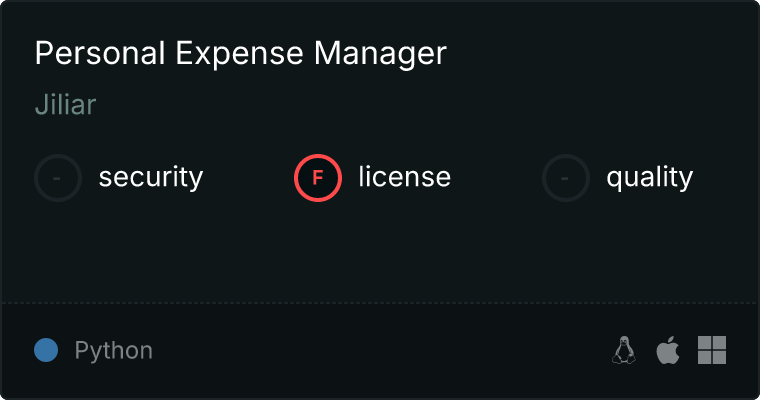
Task: Click the letter F inside the red ring
Action: point(318,178)
